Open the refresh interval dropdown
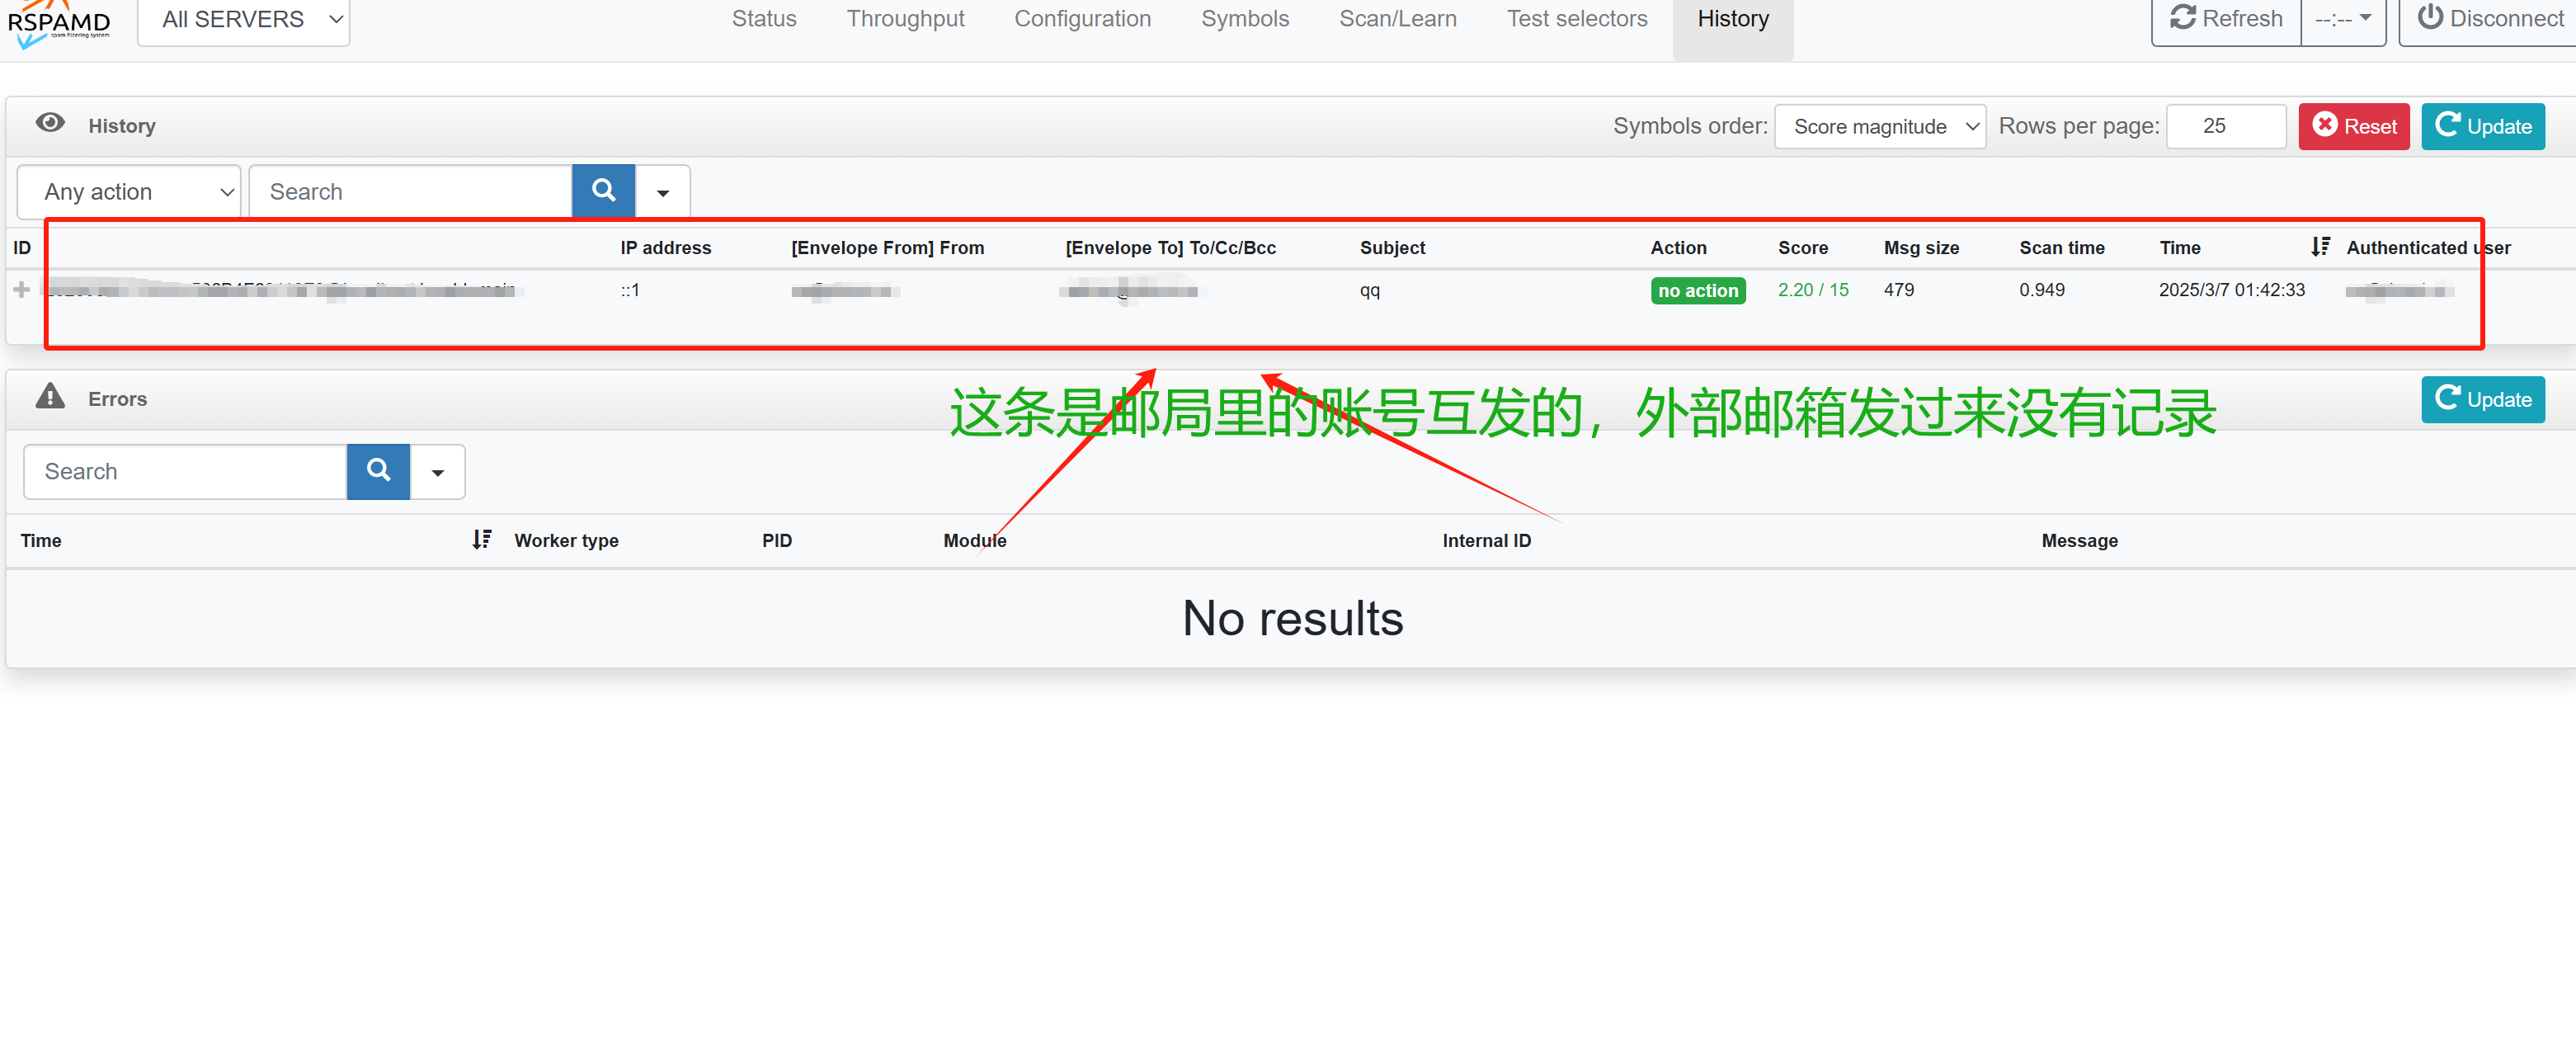2576x1042 pixels. (2343, 19)
